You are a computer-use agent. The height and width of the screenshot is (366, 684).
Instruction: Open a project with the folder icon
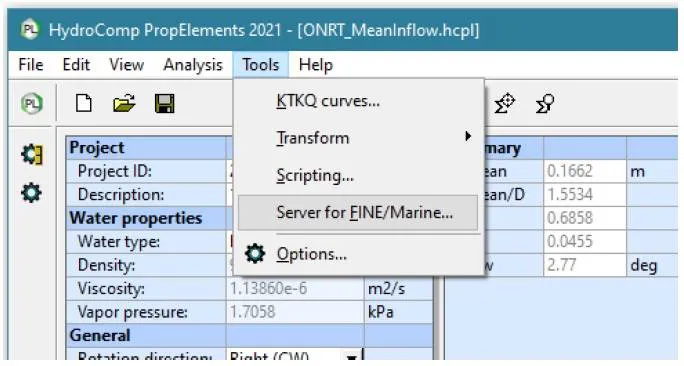pos(124,103)
